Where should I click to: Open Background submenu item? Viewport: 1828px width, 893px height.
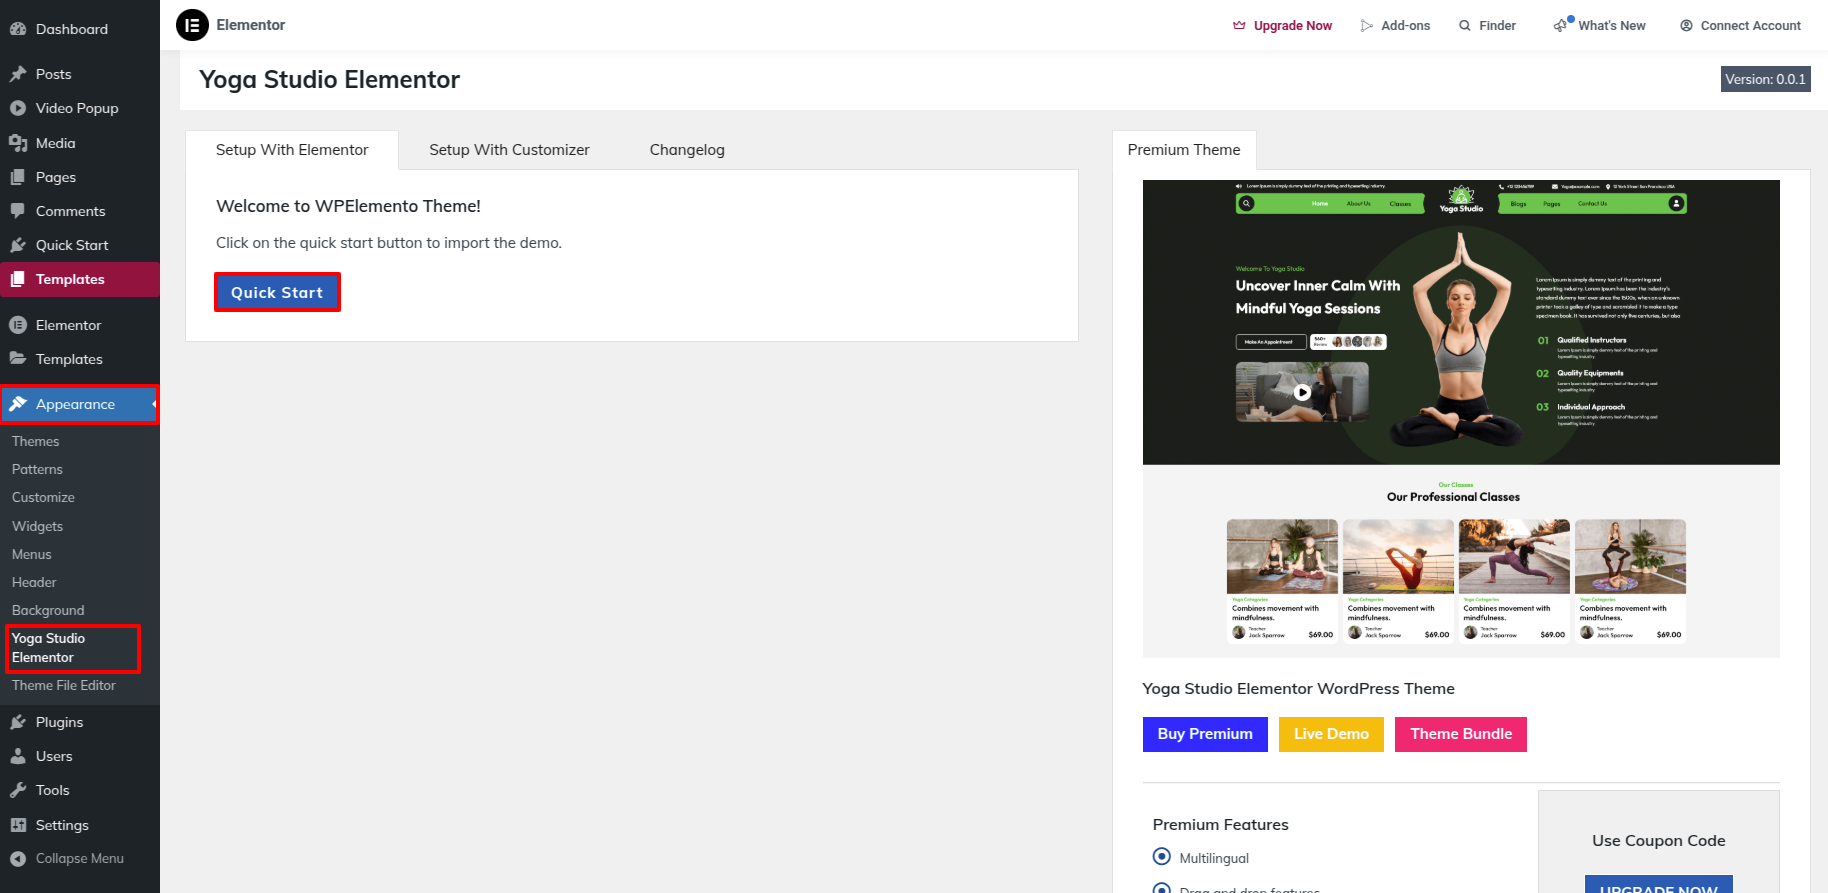click(x=48, y=610)
